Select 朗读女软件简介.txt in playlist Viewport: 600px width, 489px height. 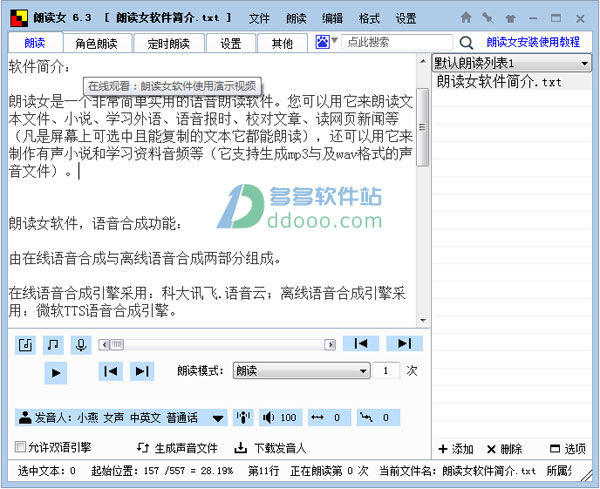point(512,82)
